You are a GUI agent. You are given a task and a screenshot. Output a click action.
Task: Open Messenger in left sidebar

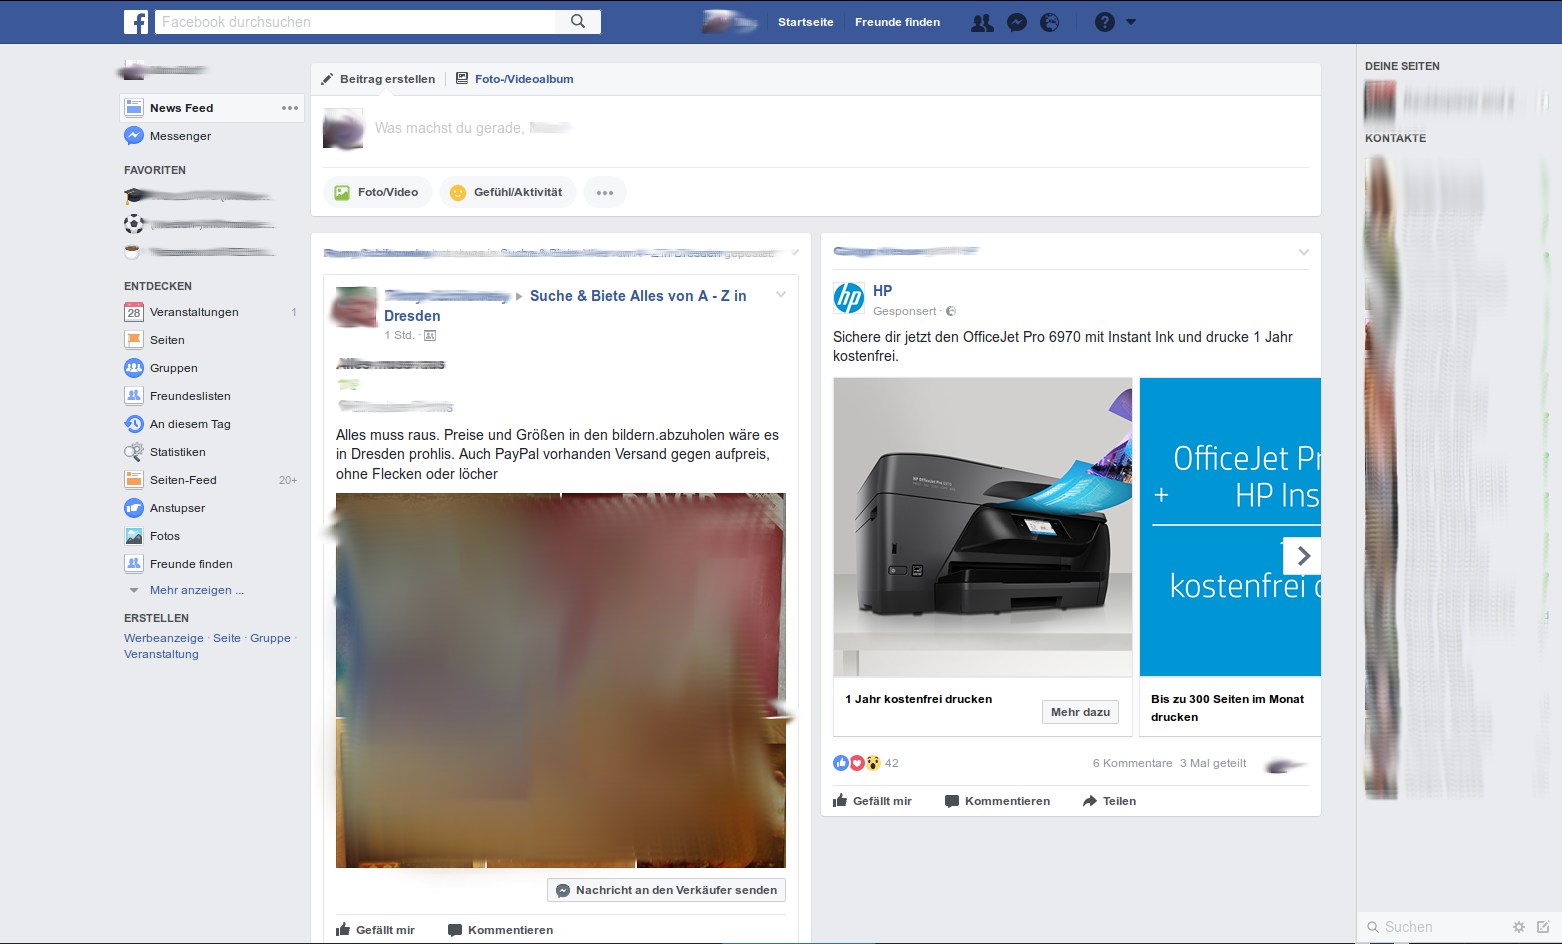pyautogui.click(x=180, y=136)
